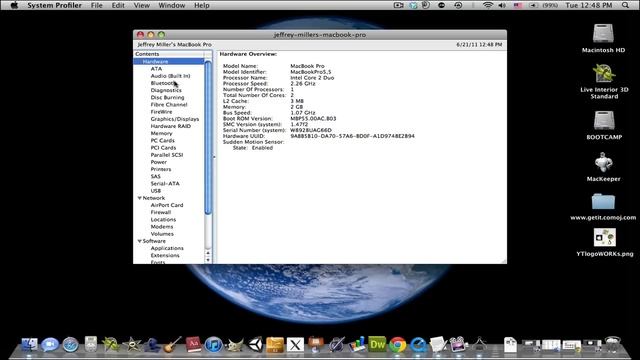
Task: Select Power in the sidebar
Action: pos(158,162)
